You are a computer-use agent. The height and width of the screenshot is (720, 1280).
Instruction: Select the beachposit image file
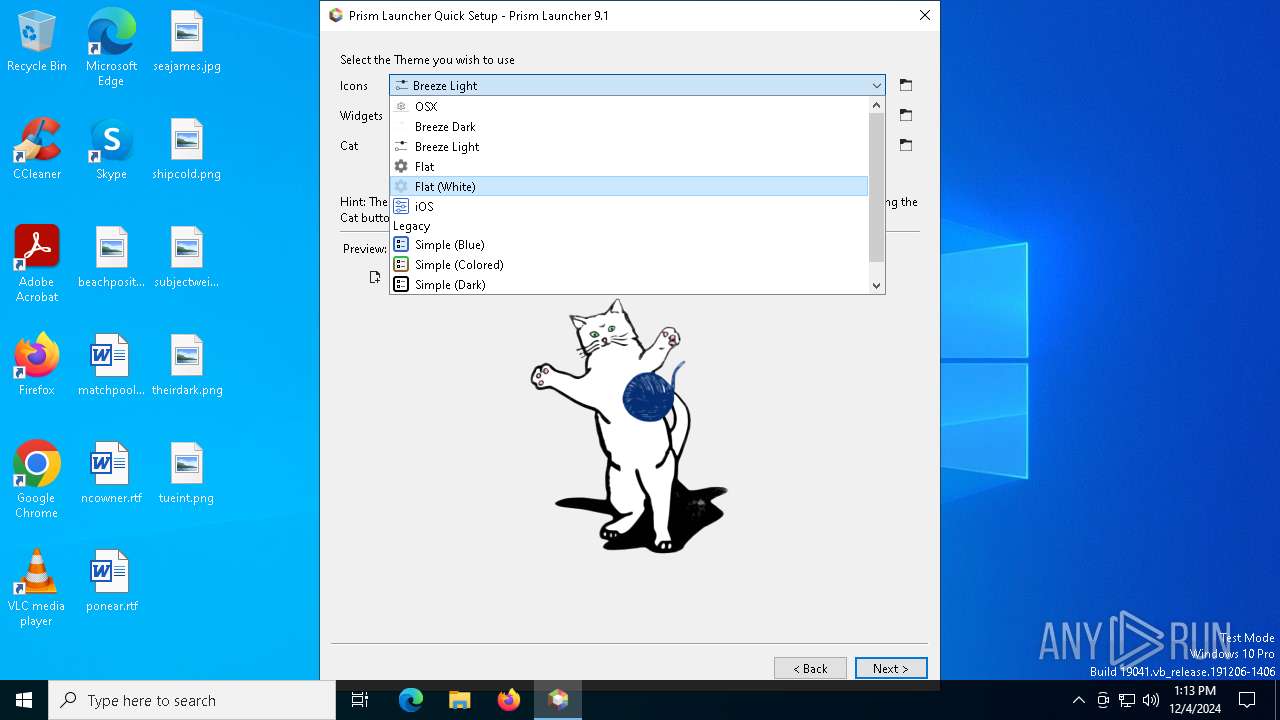coord(111,258)
